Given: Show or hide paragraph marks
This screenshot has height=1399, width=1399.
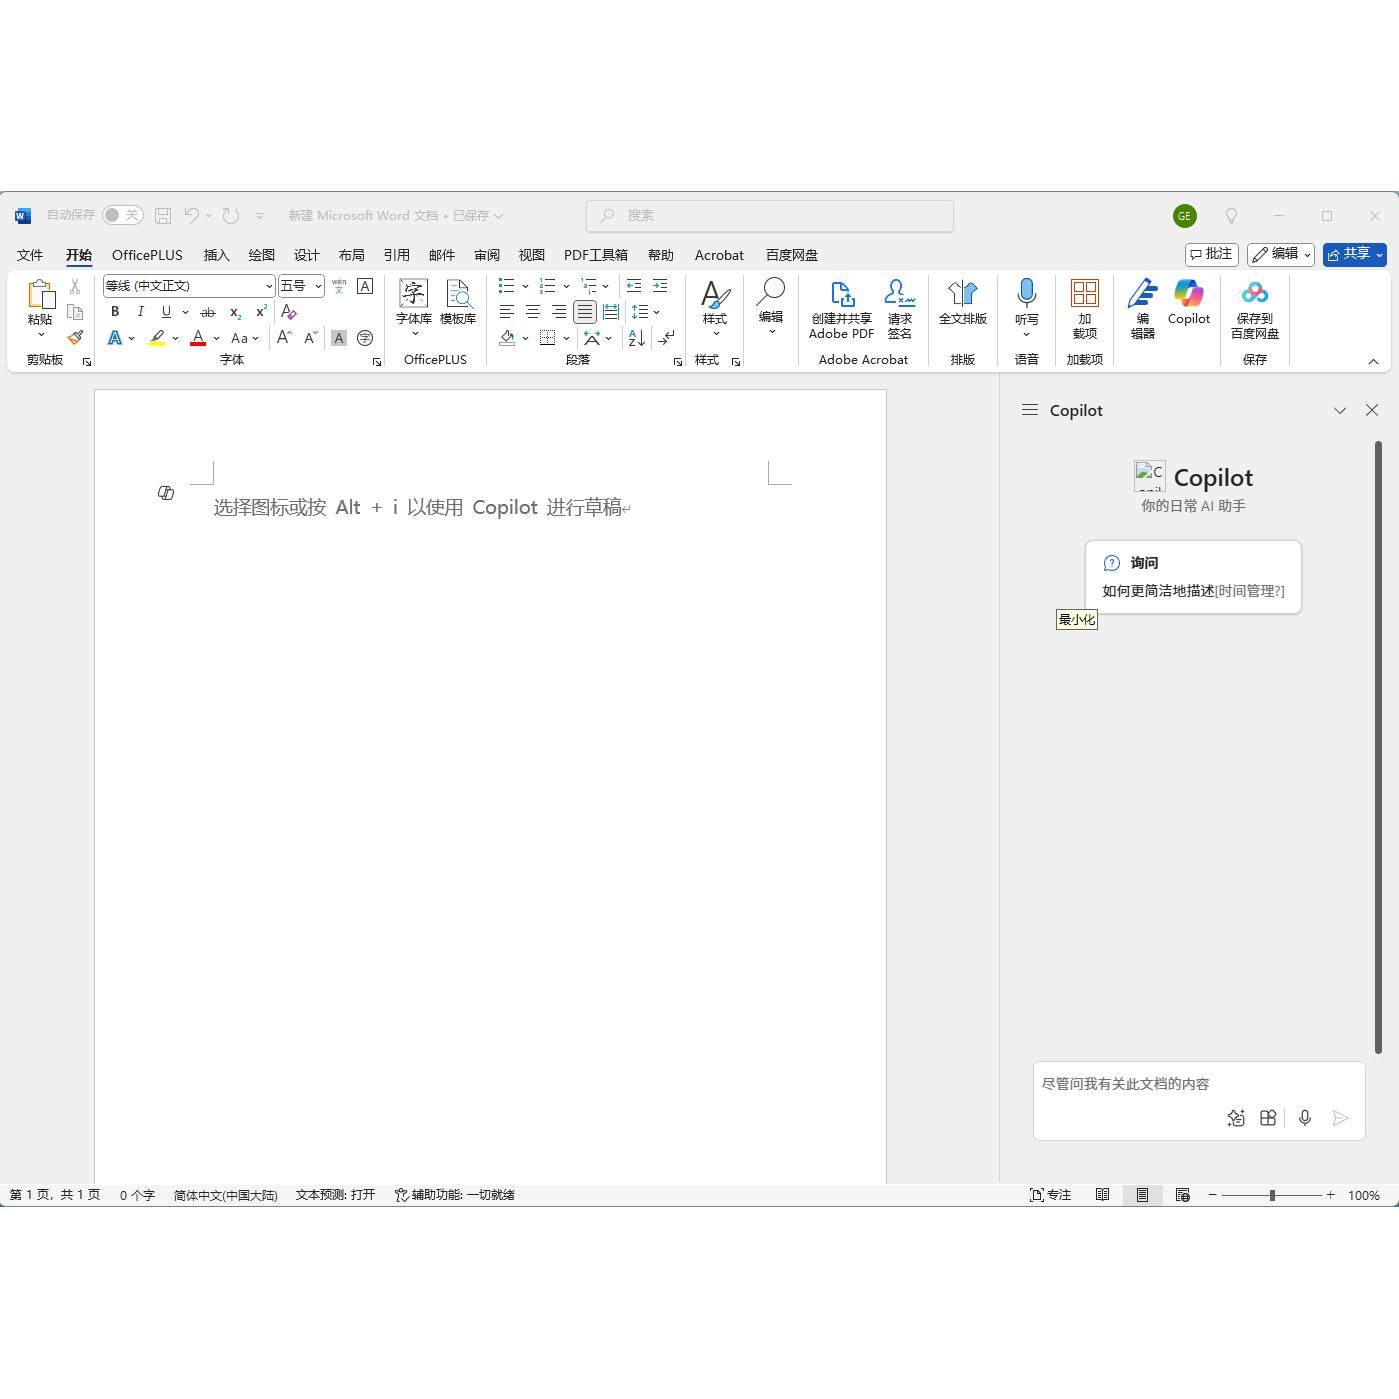Looking at the screenshot, I should click(667, 338).
